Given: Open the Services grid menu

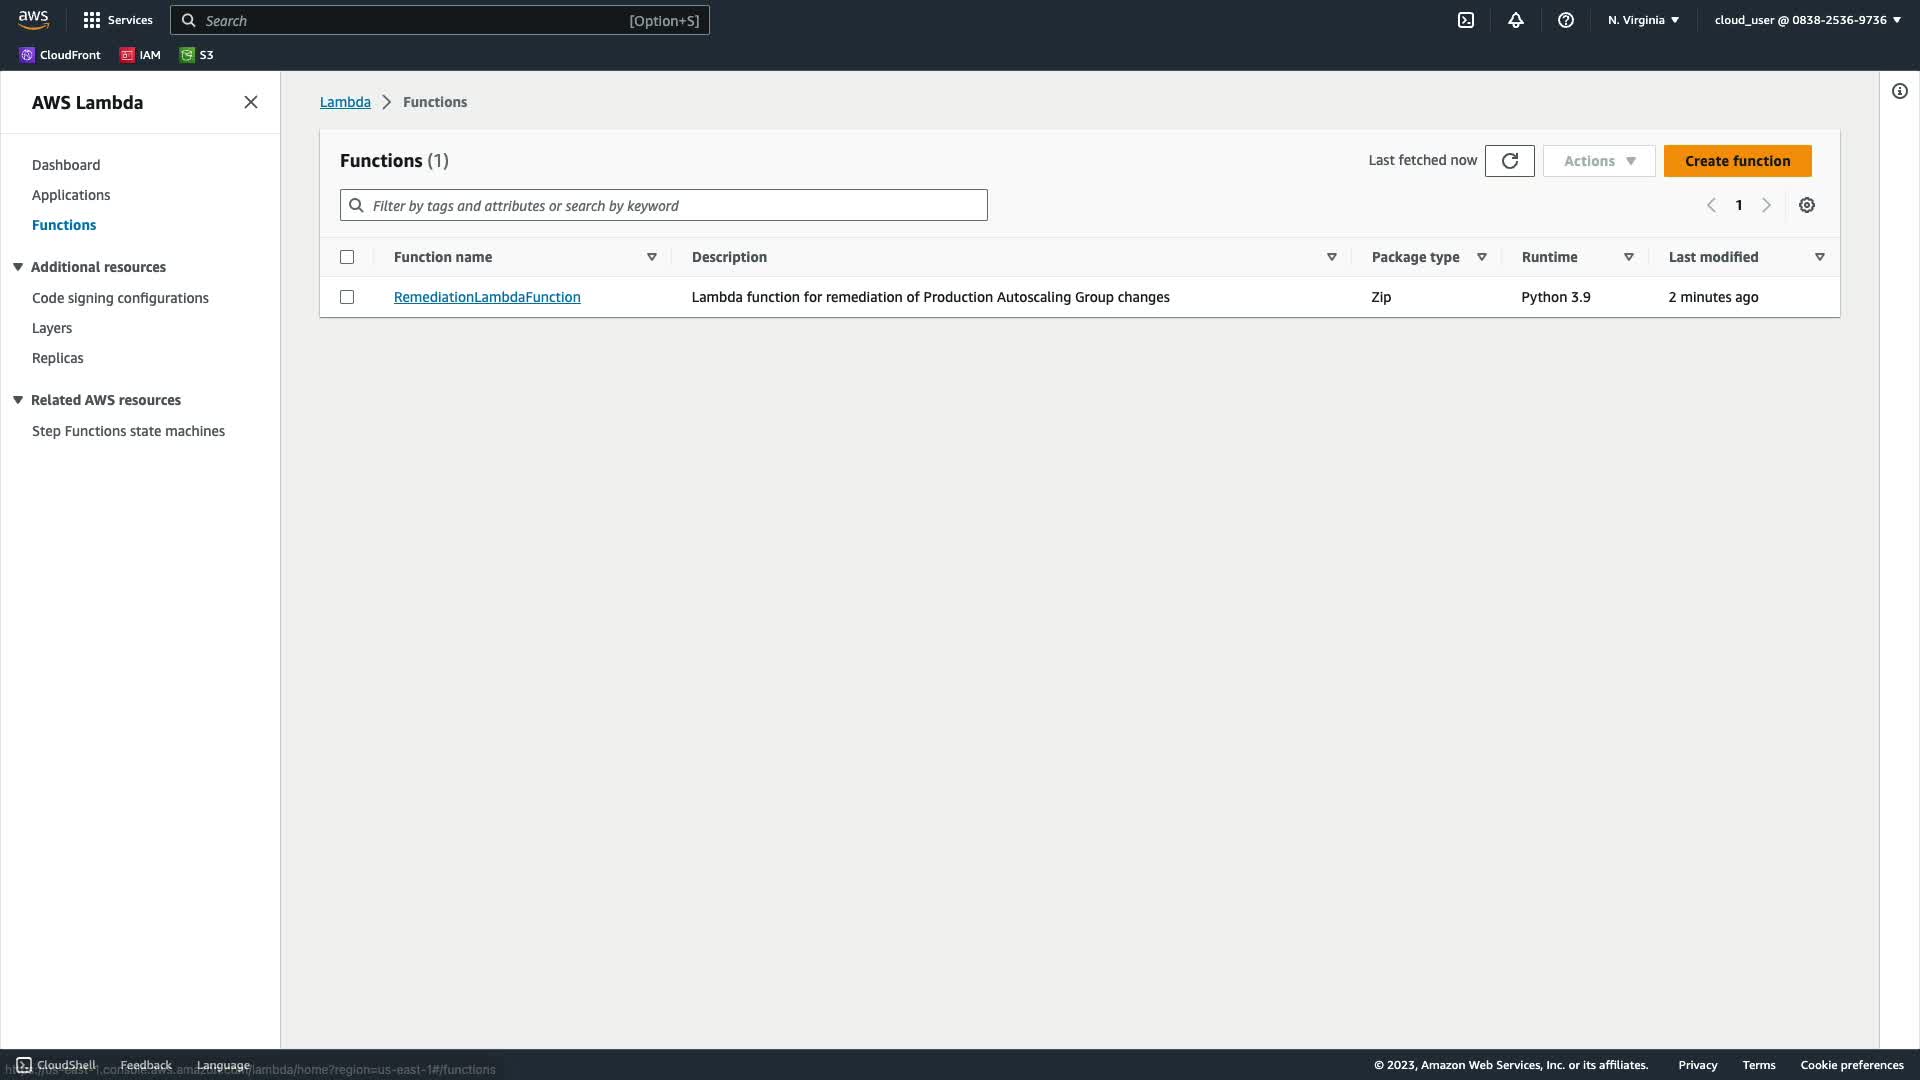Looking at the screenshot, I should pyautogui.click(x=117, y=20).
